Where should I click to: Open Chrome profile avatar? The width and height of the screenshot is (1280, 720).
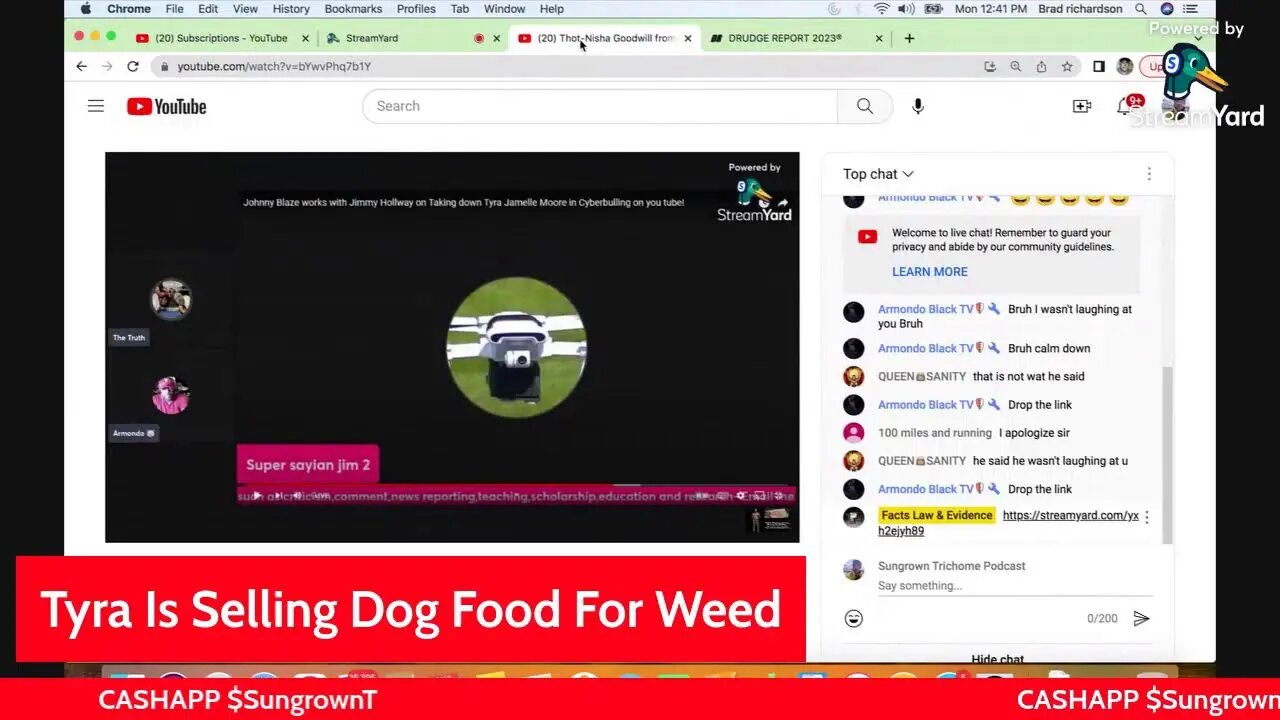click(x=1125, y=66)
